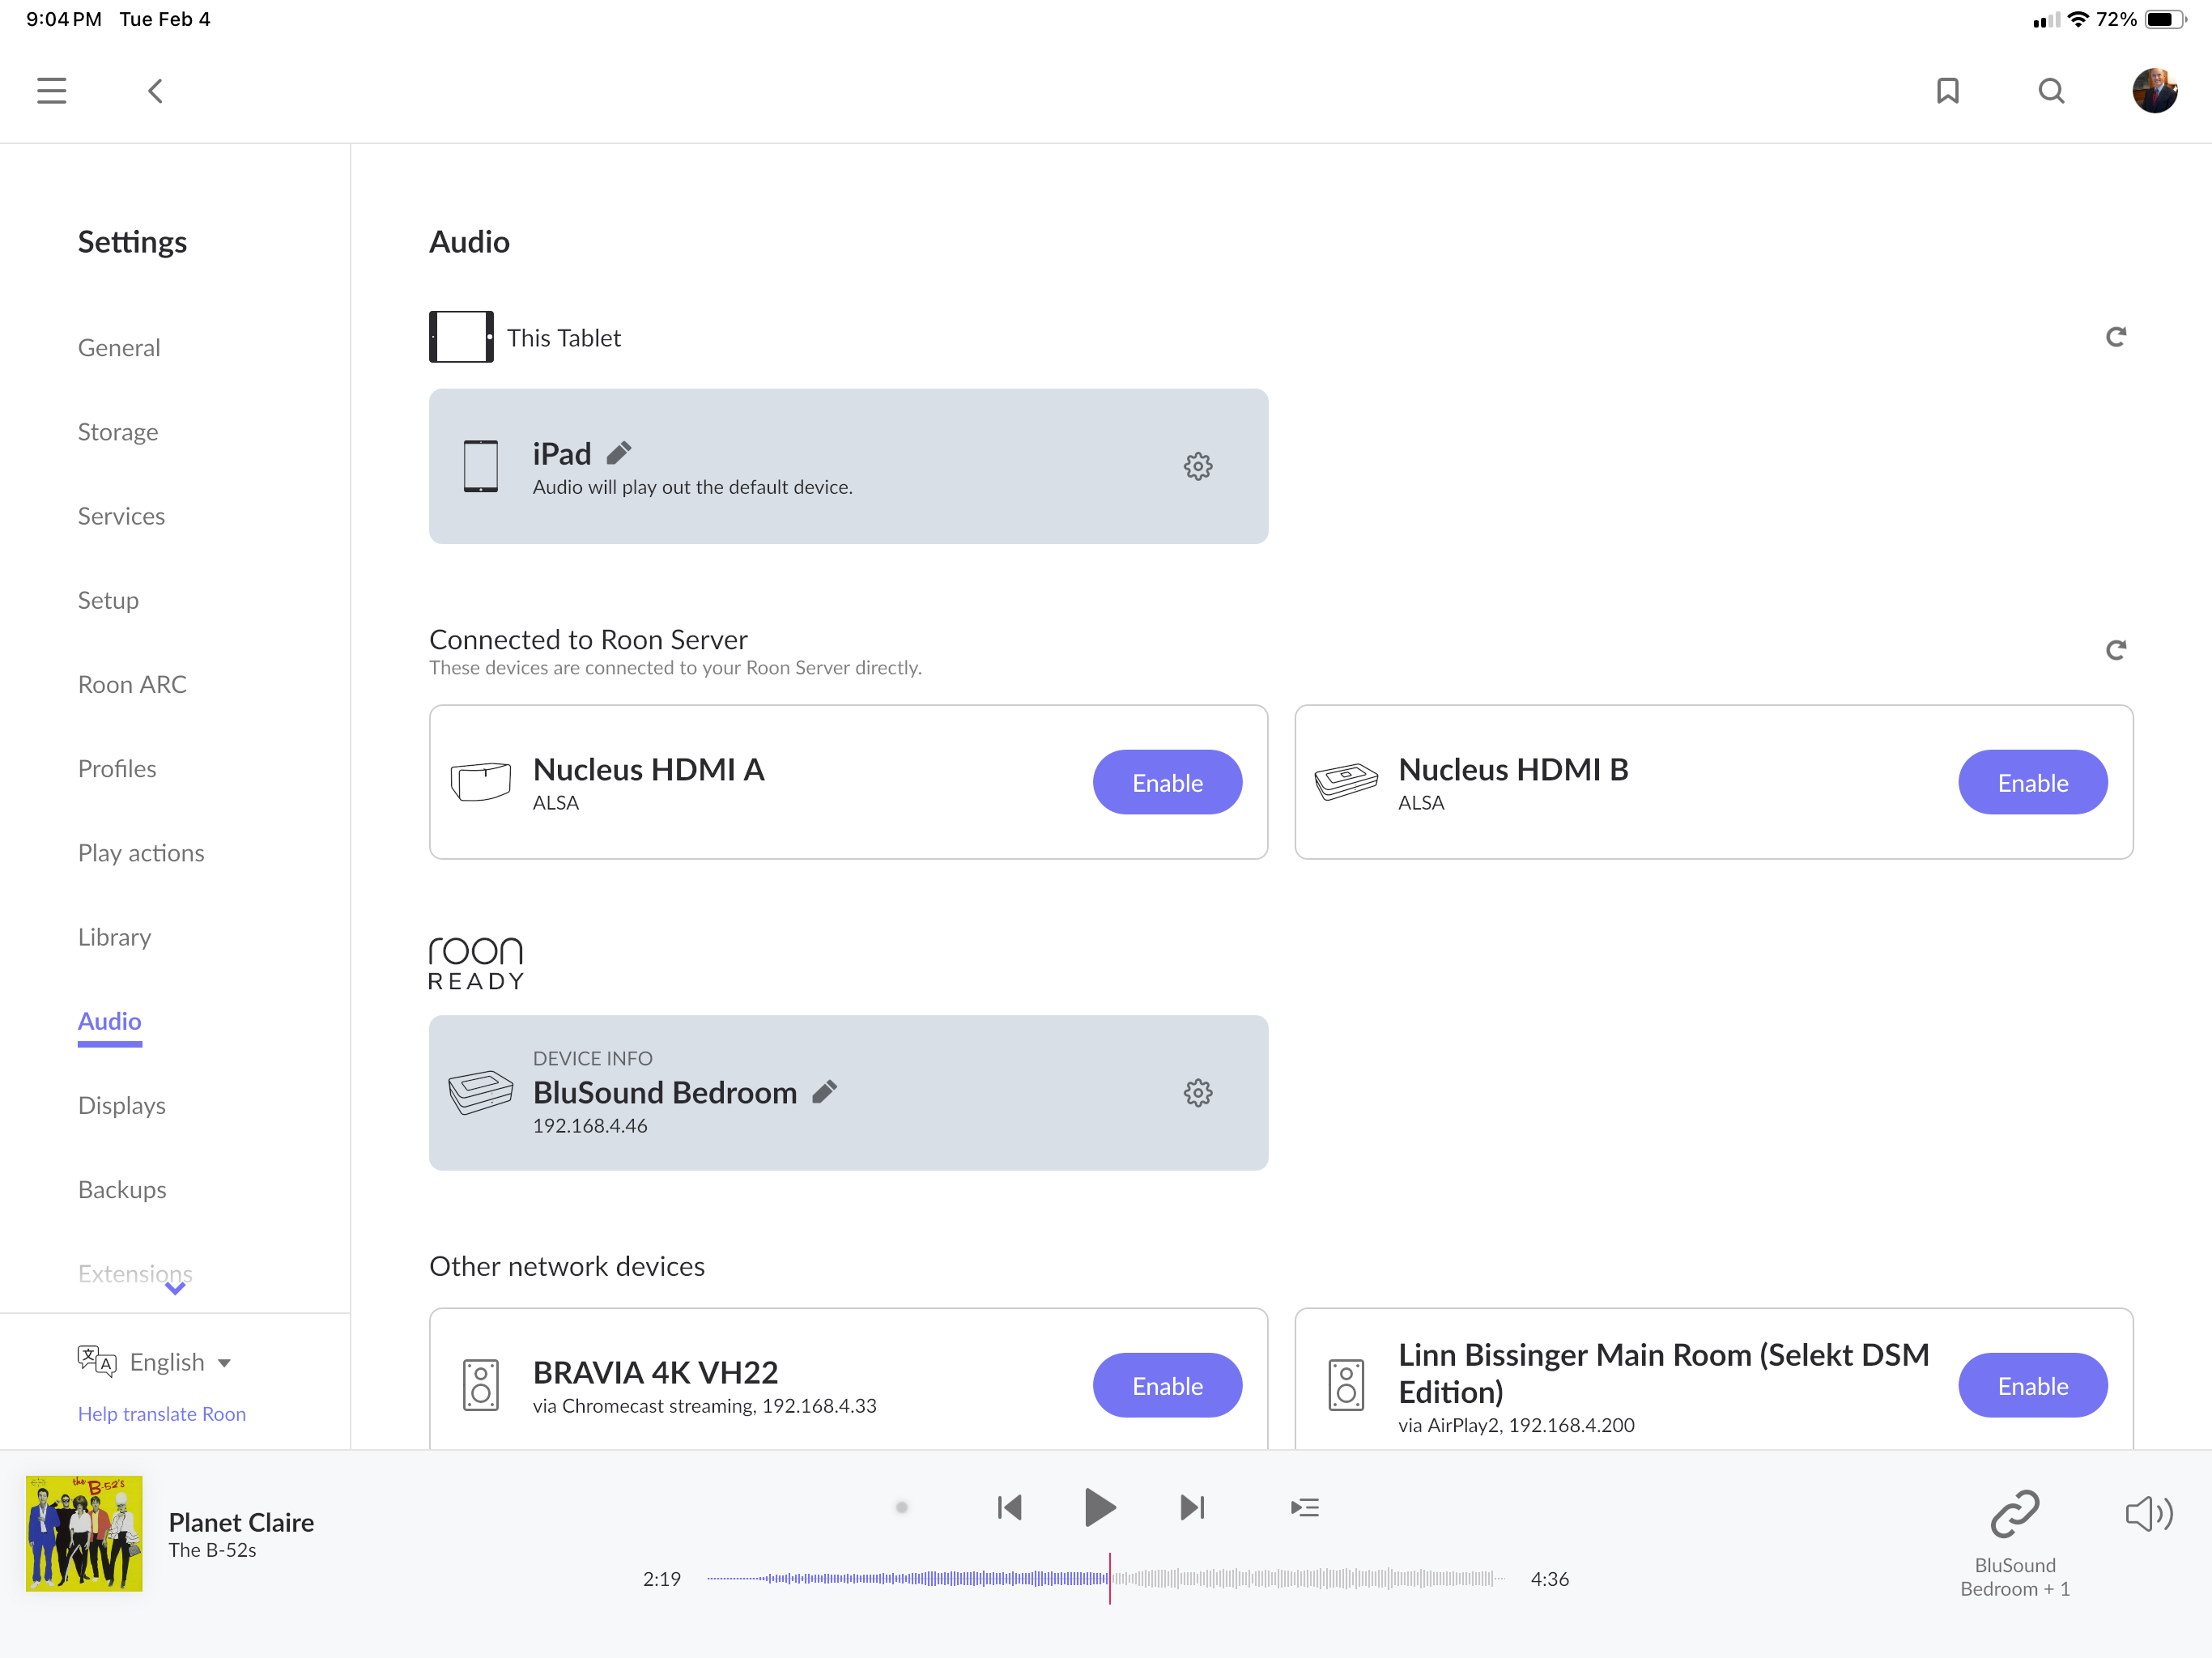Open Profiles settings
2212x1658 pixels.
point(117,768)
